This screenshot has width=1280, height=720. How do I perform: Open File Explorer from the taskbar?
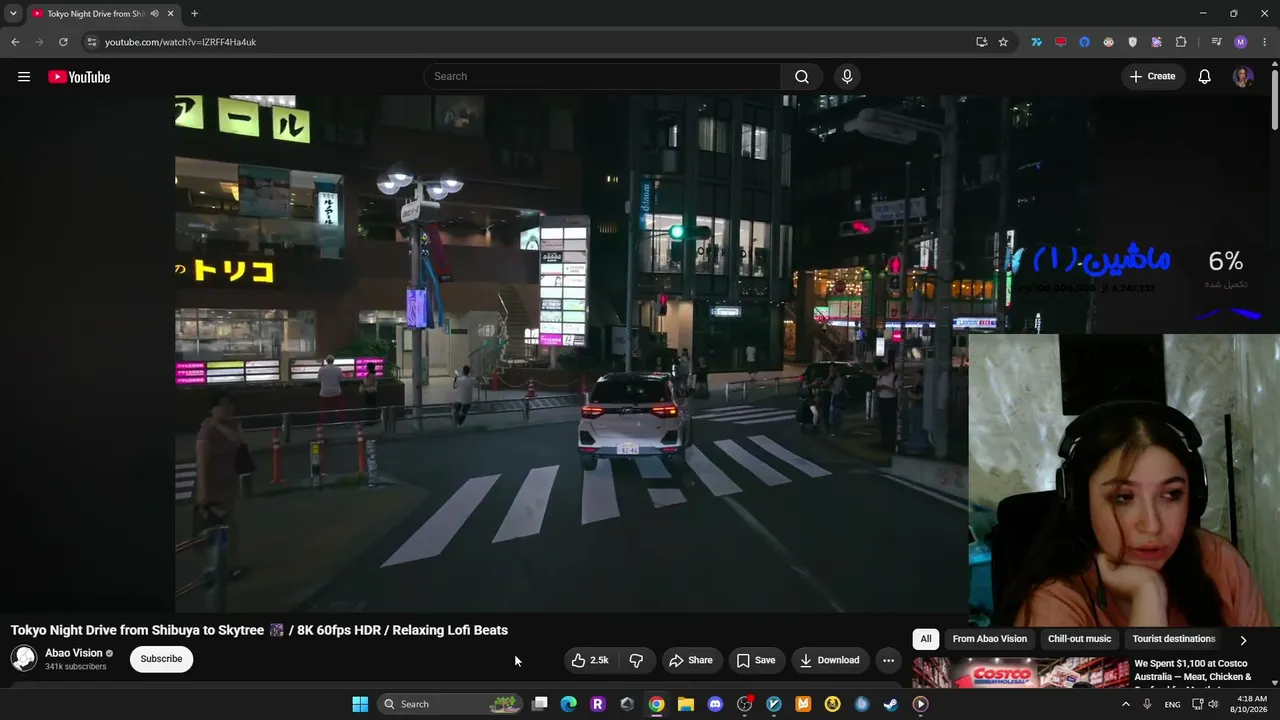pyautogui.click(x=686, y=704)
